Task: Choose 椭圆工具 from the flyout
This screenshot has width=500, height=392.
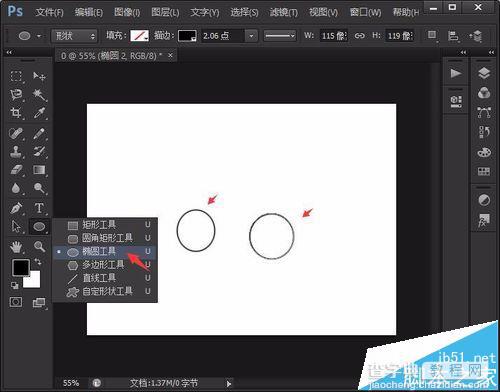Action: 105,251
